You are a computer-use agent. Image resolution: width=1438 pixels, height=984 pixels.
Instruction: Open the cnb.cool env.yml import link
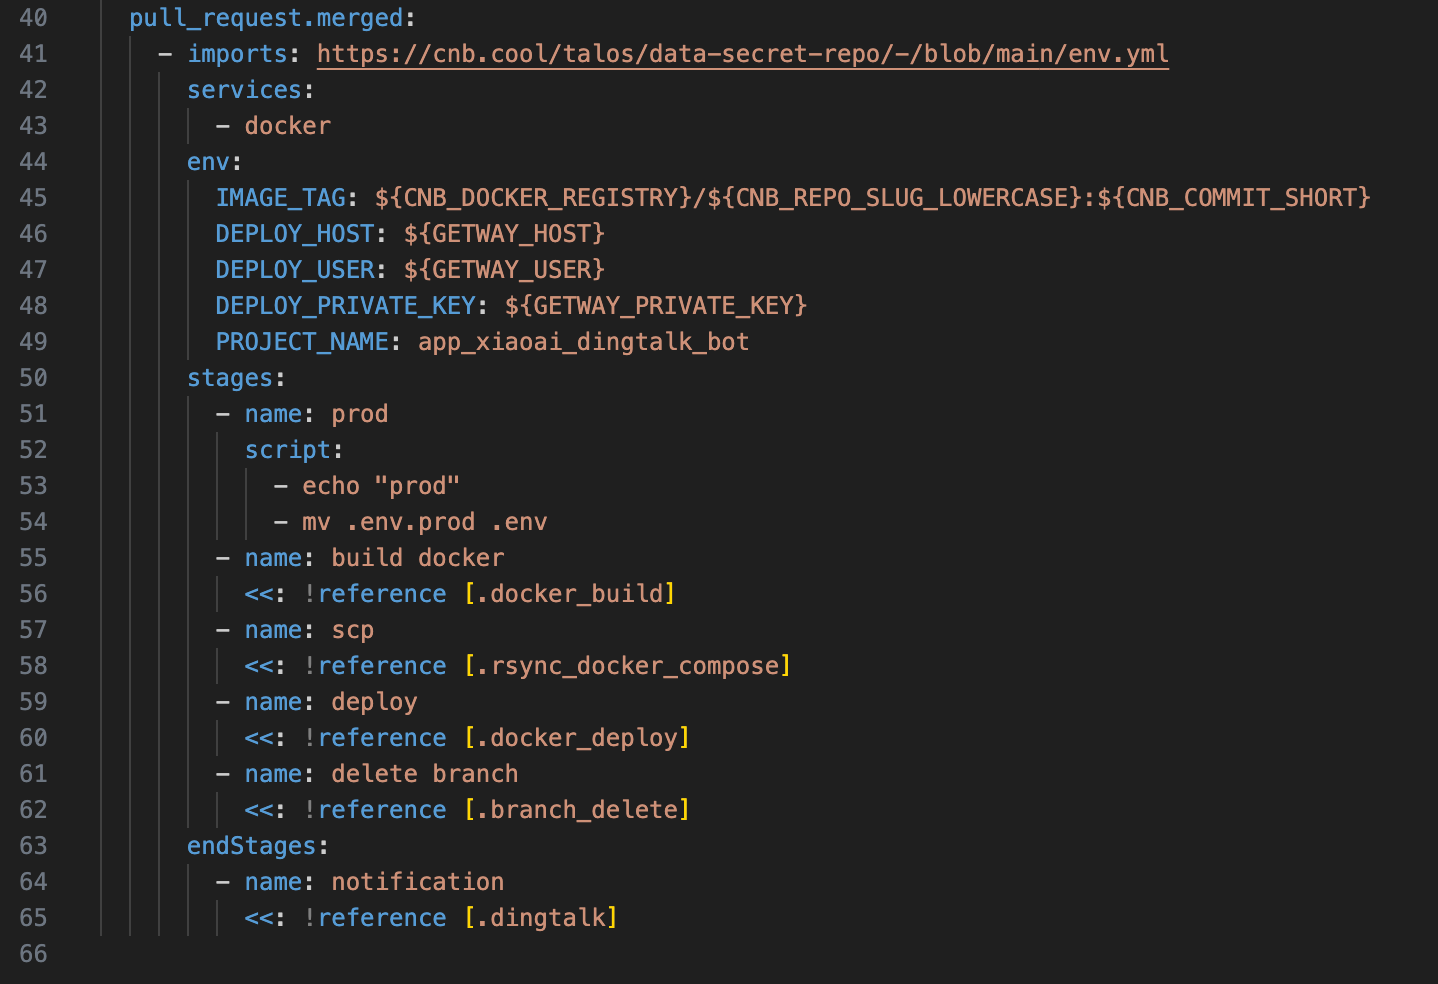click(x=742, y=54)
